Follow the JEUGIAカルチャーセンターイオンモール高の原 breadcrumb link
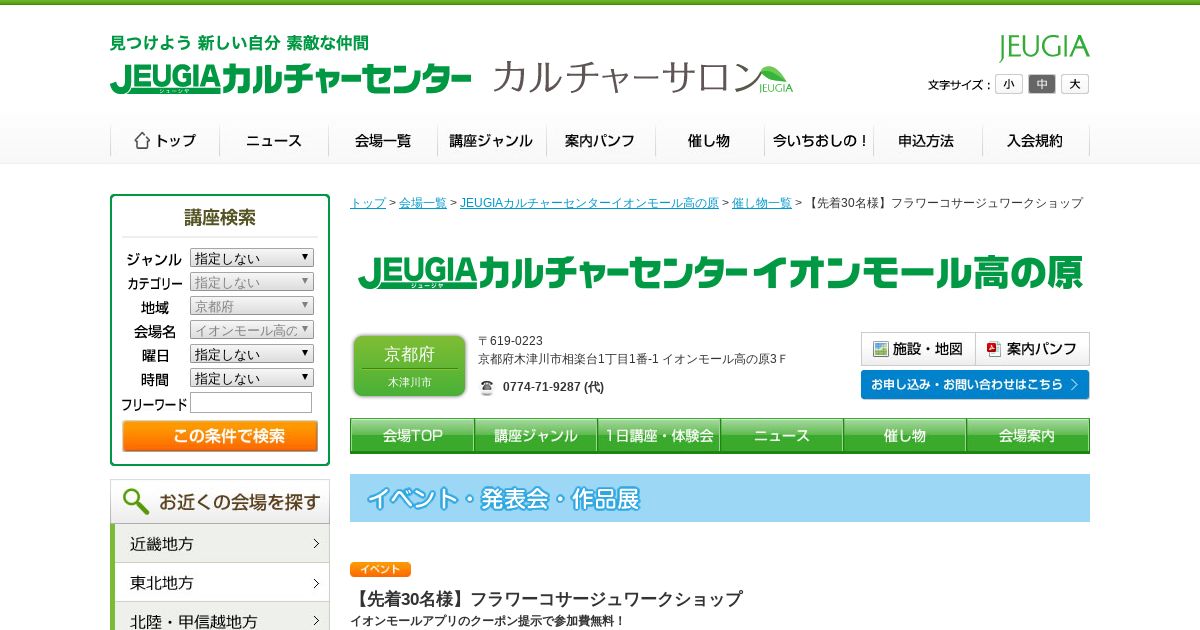Viewport: 1200px width, 630px height. pyautogui.click(x=589, y=203)
